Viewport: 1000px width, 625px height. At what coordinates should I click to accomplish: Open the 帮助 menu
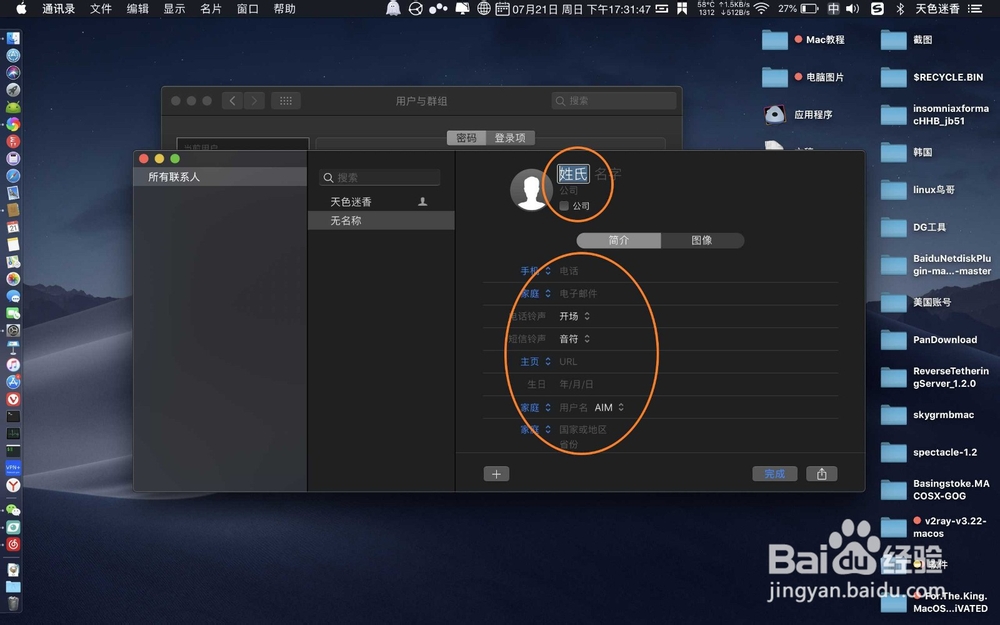(284, 9)
